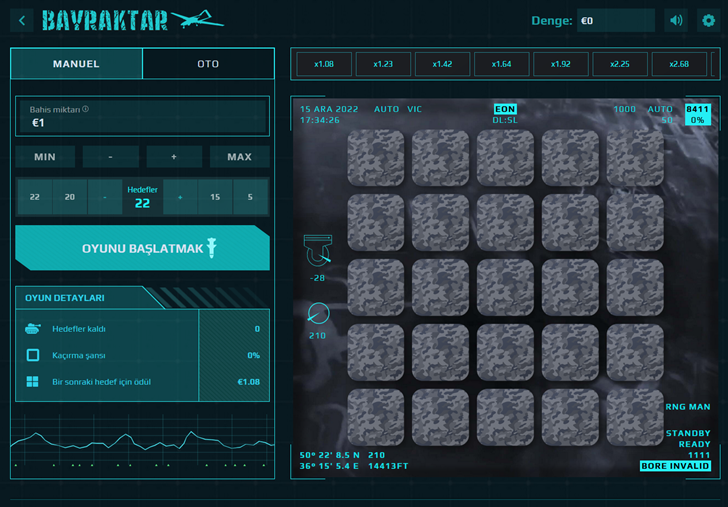Click the 14413FT altitude readout
Screen dimensions: 728x507
(x=388, y=466)
